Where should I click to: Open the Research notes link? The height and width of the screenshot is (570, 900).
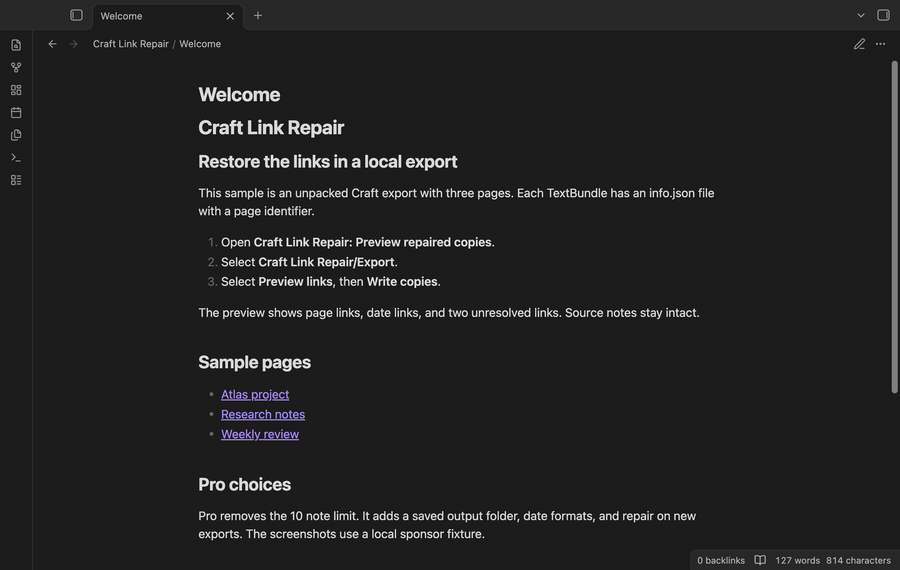tap(263, 414)
